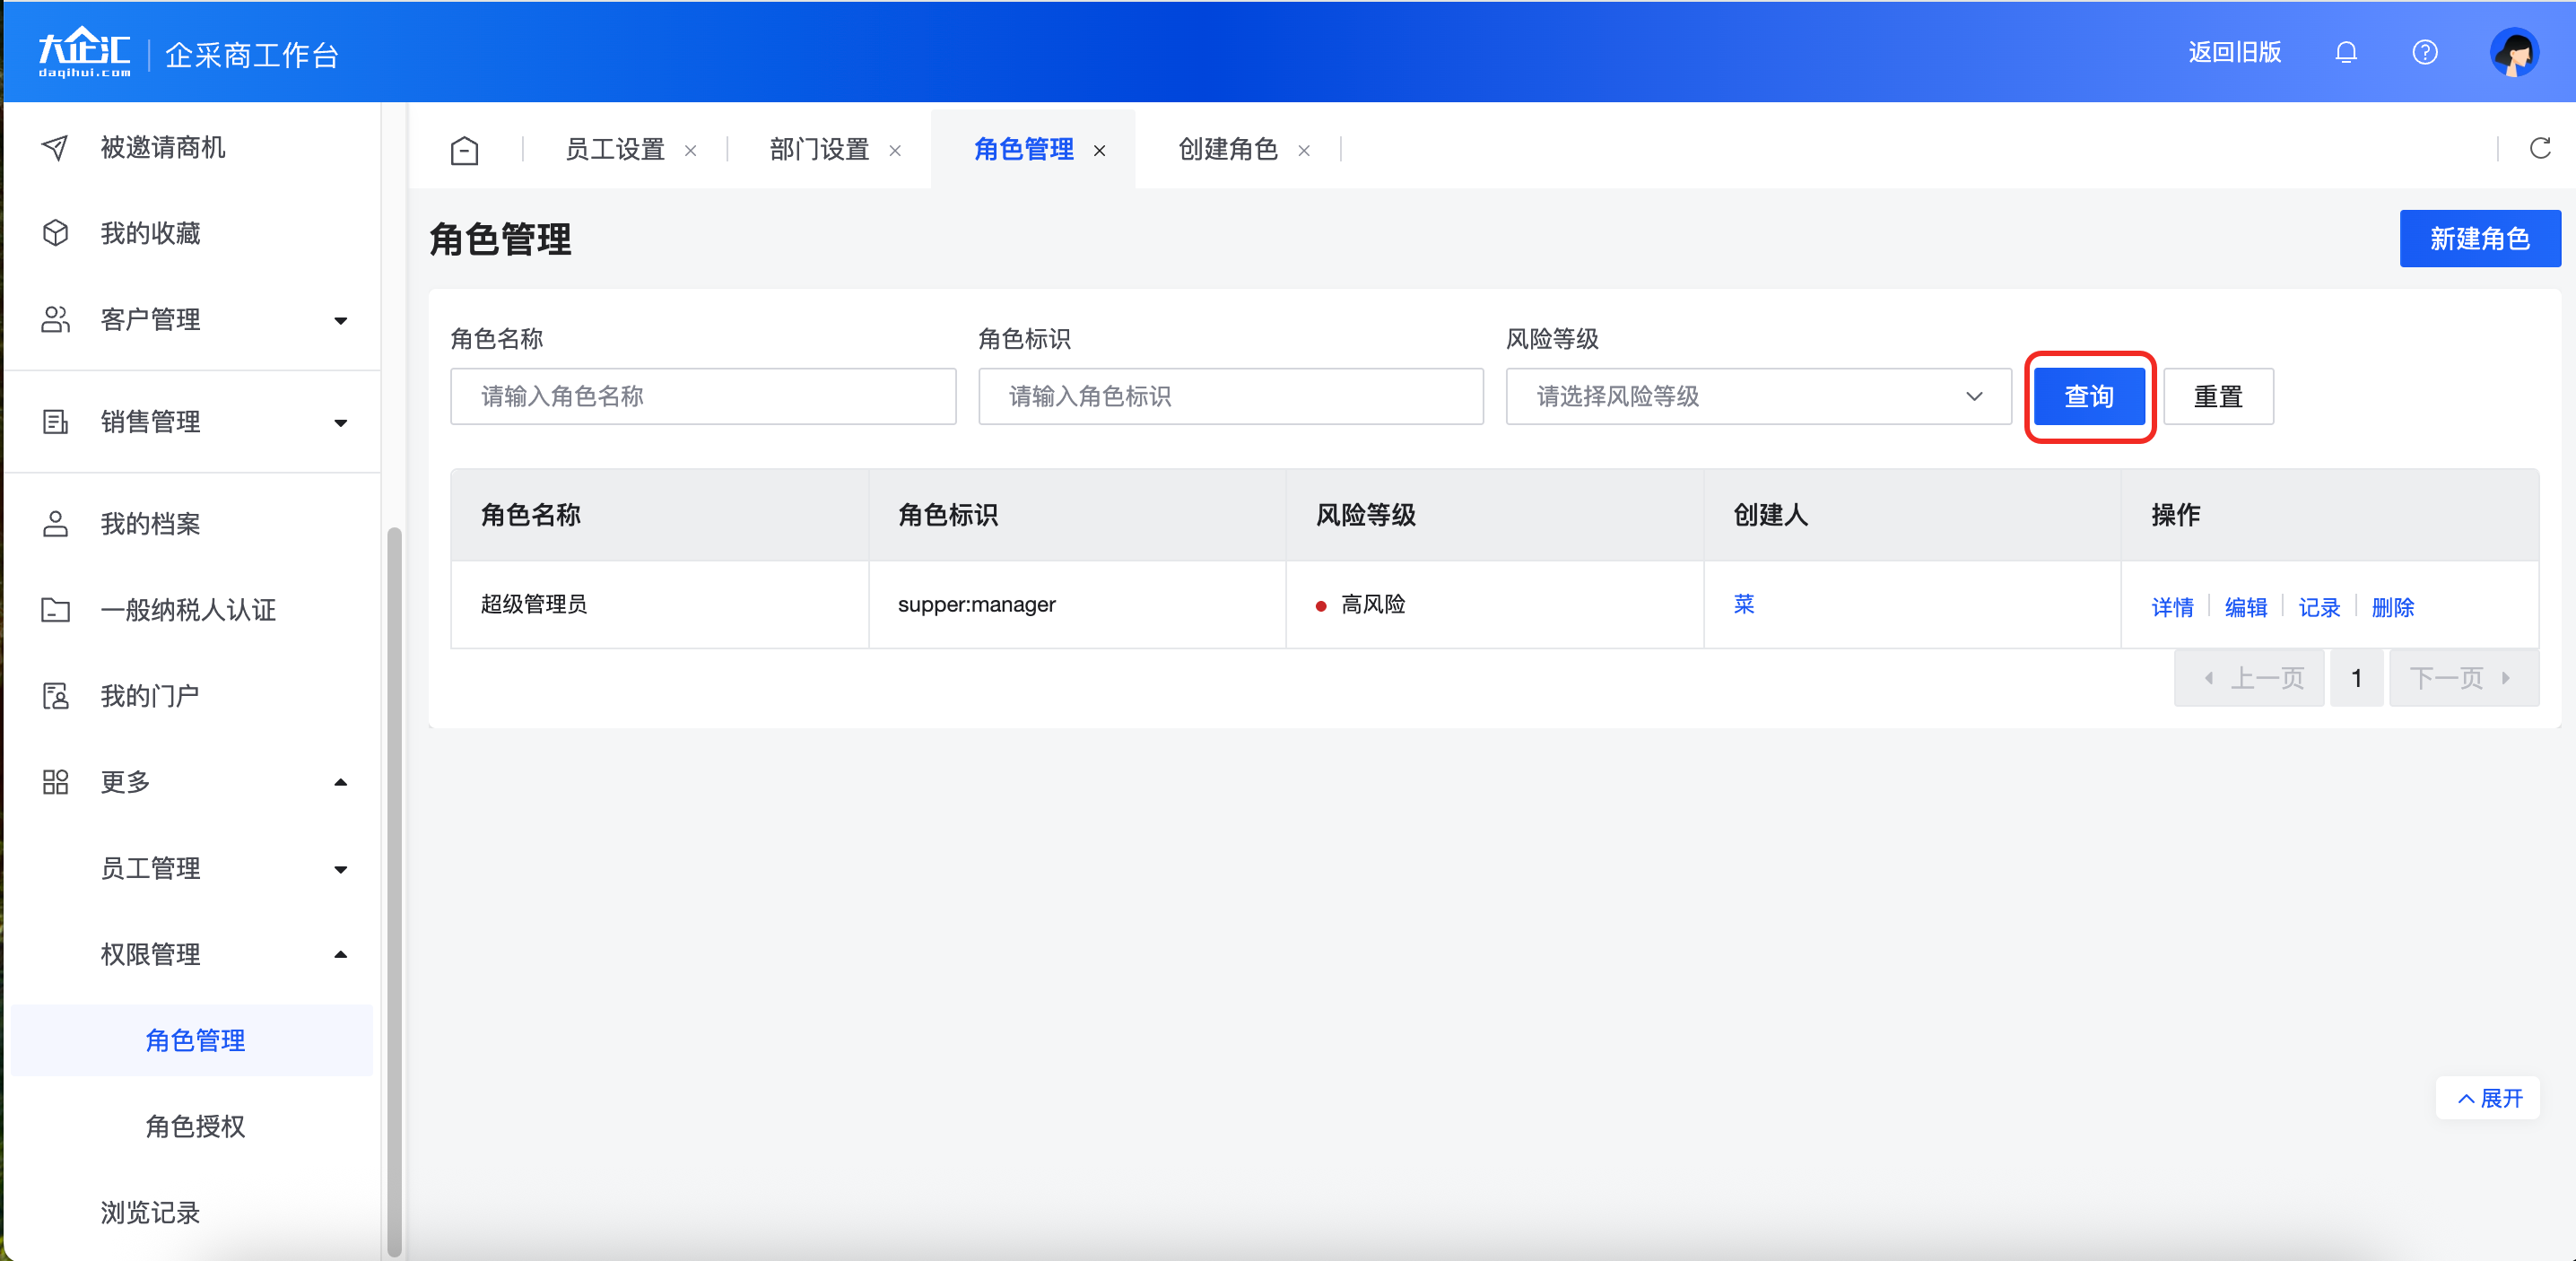Switch to the 部门设置 tab
The height and width of the screenshot is (1261, 2576).
pos(818,150)
